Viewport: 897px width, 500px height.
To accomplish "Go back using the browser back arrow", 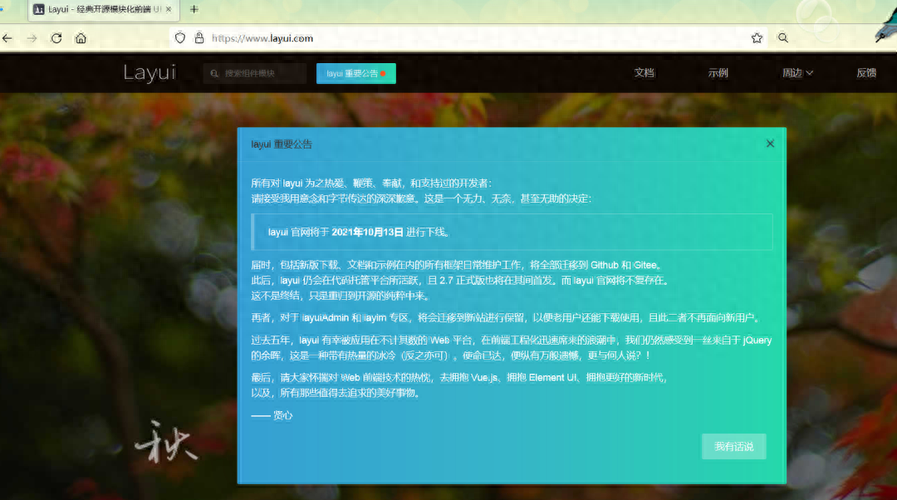I will pos(7,38).
